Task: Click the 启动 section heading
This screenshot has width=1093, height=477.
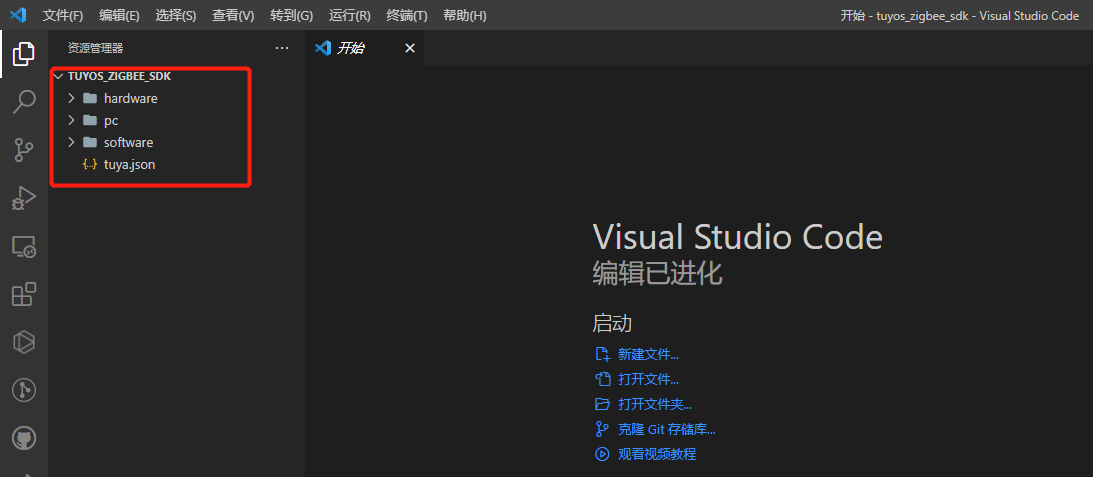Action: click(612, 323)
